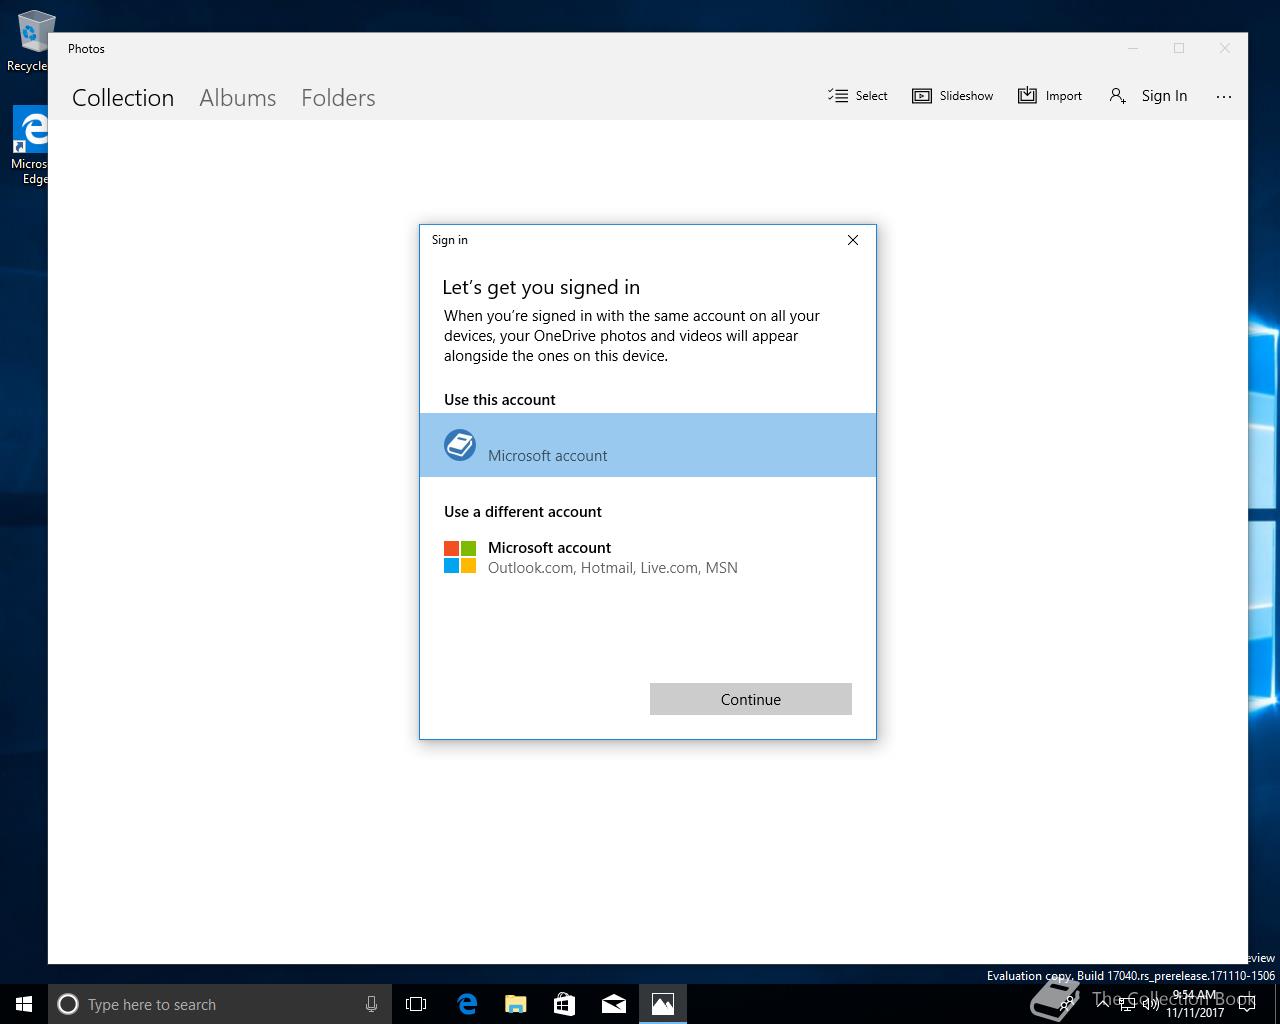Click the "Use this account" label
The height and width of the screenshot is (1024, 1280).
click(x=500, y=399)
